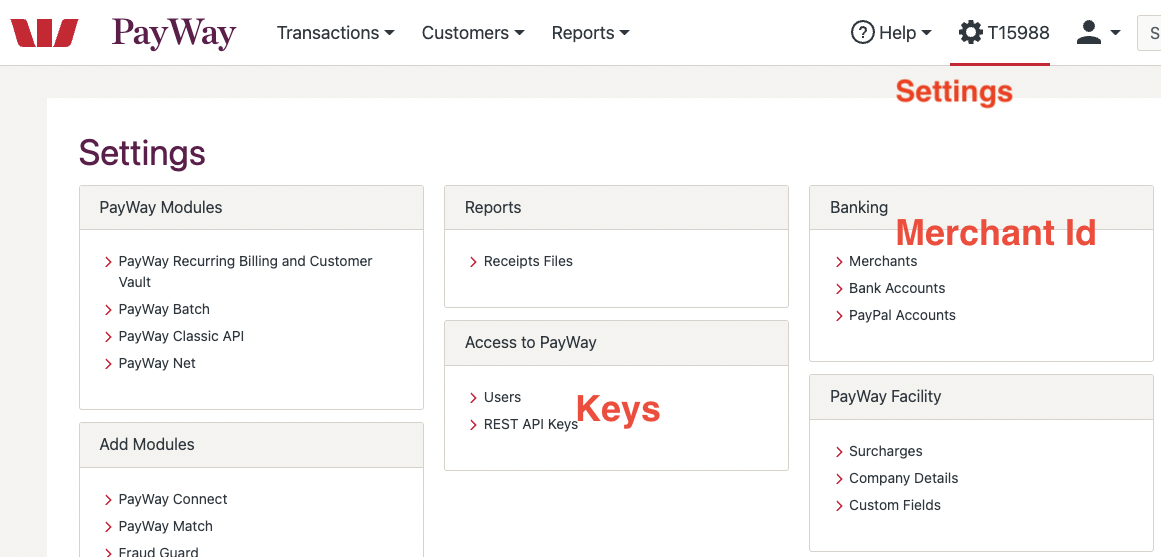Click the chevron beside Surcharges

click(839, 452)
